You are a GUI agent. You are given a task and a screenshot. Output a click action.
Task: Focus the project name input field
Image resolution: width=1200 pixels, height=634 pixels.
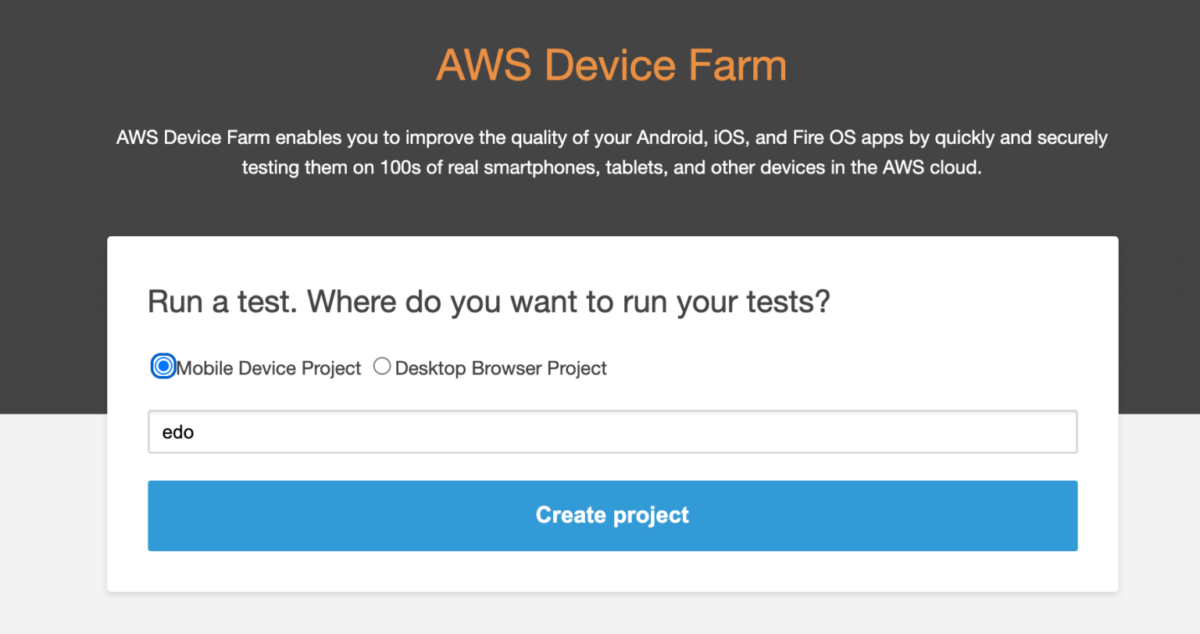click(x=612, y=432)
